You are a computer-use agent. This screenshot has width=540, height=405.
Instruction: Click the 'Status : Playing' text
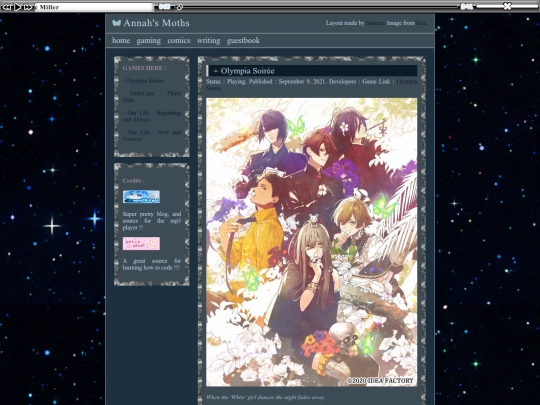click(x=226, y=82)
